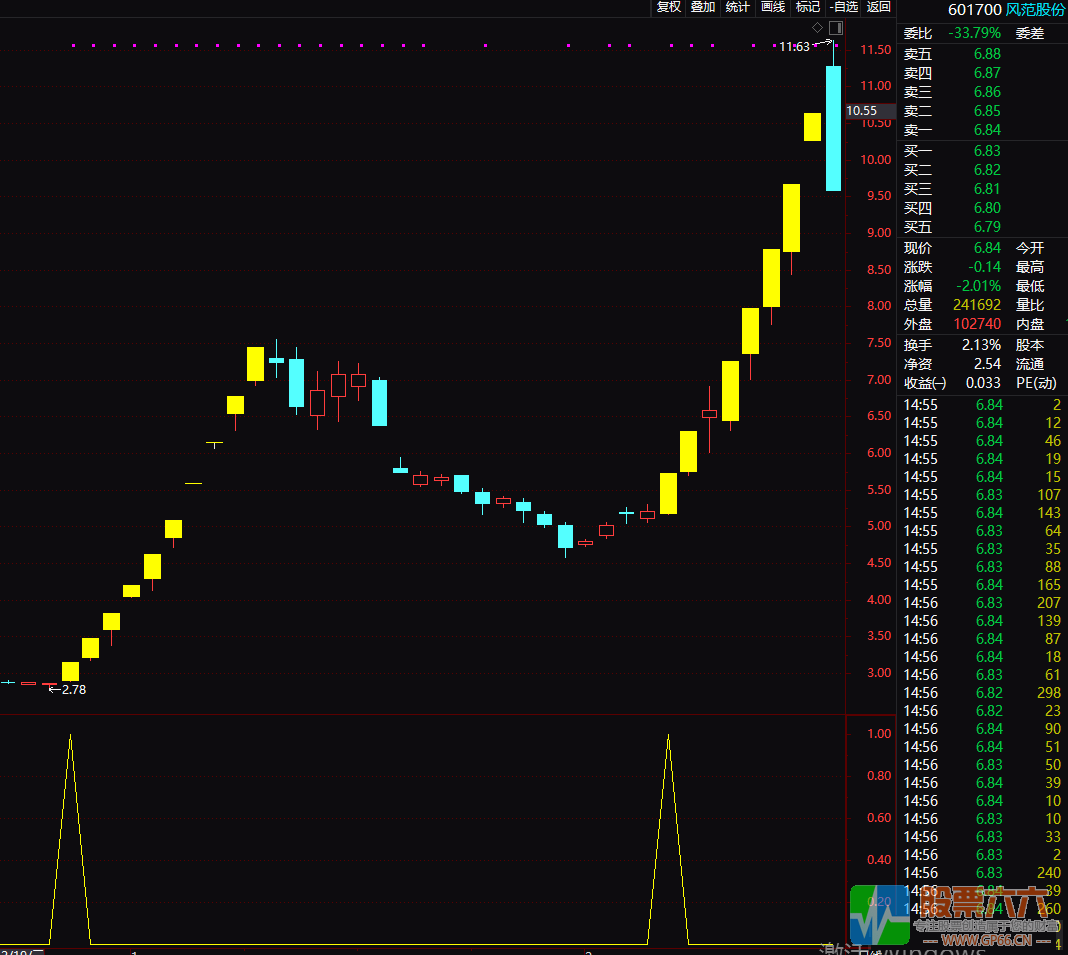This screenshot has height=955, width=1068.
Task: Open the 叠加 overlay option
Action: (703, 7)
